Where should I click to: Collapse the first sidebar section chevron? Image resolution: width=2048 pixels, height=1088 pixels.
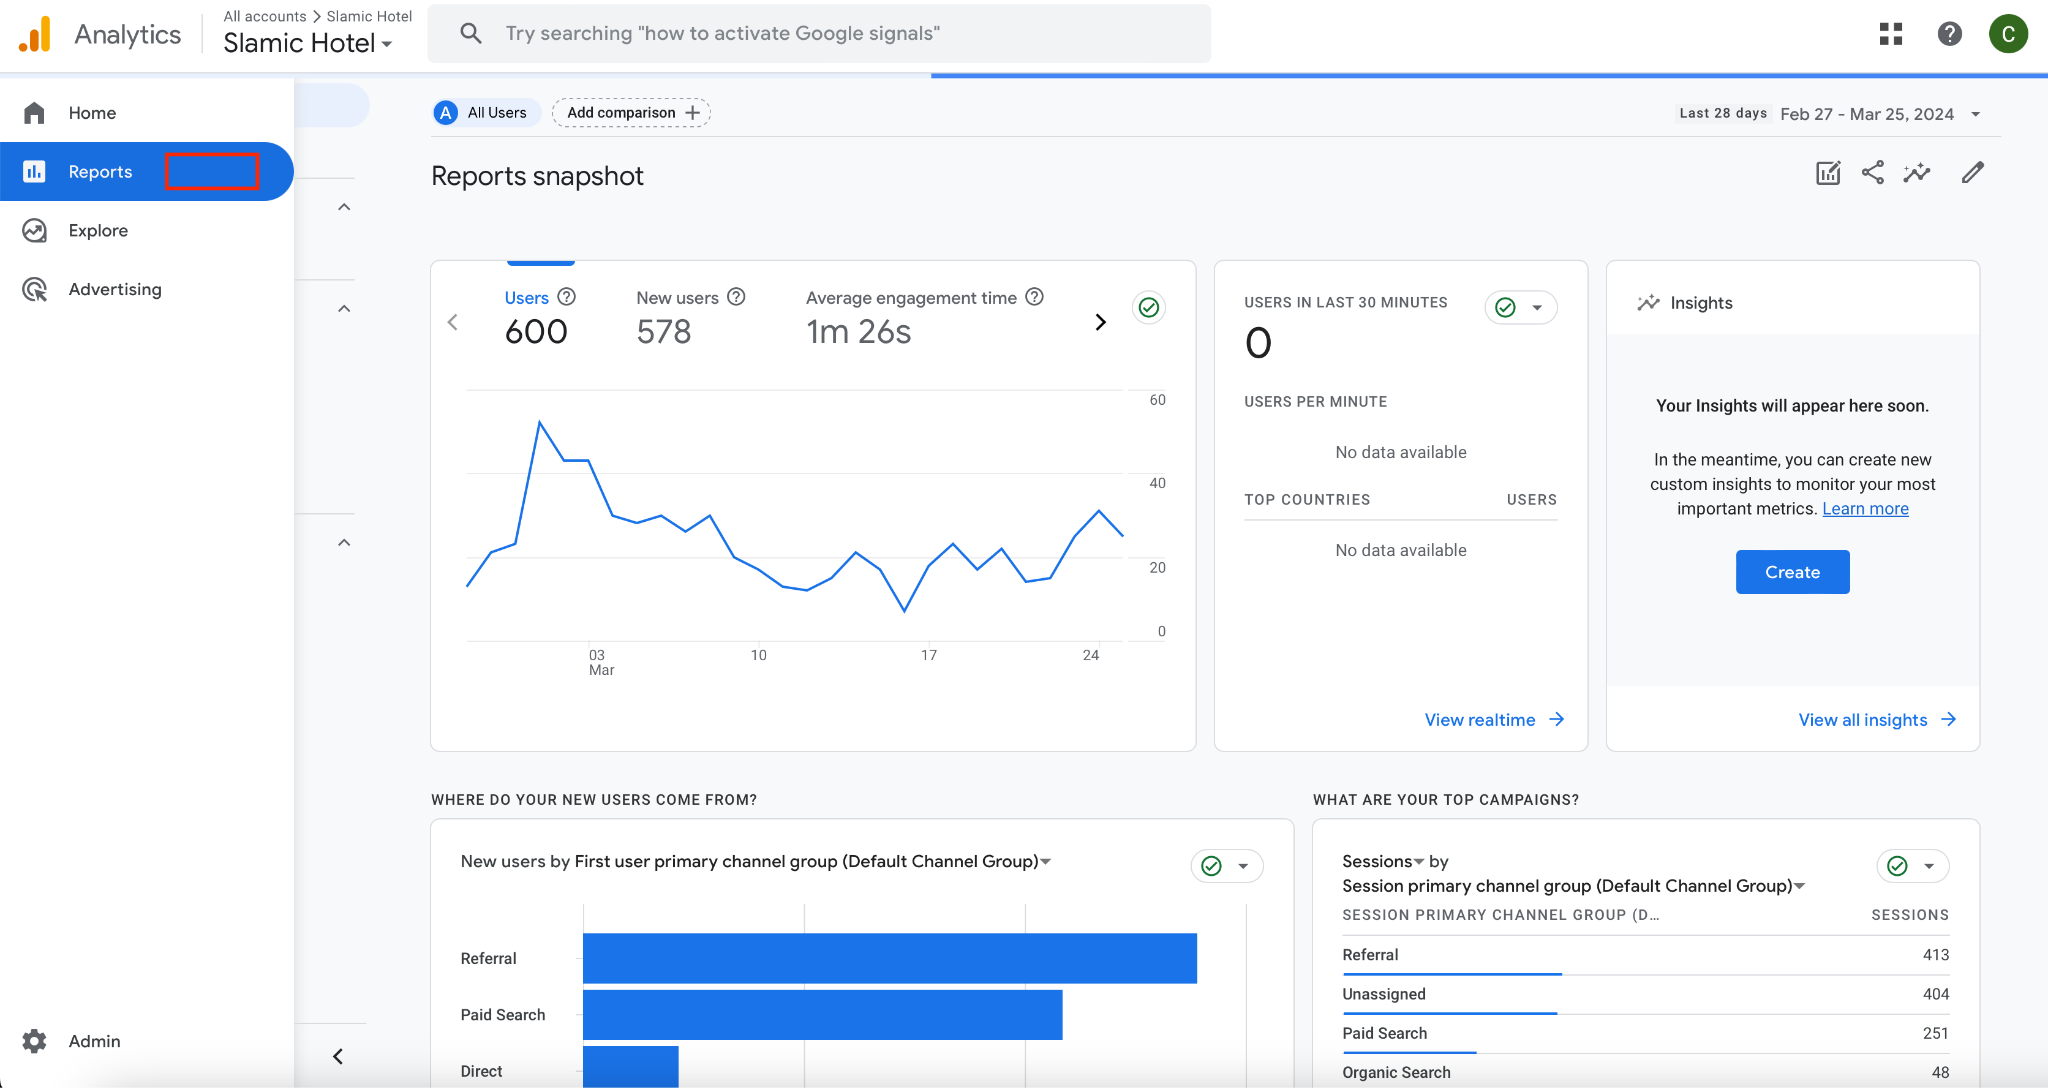coord(344,207)
